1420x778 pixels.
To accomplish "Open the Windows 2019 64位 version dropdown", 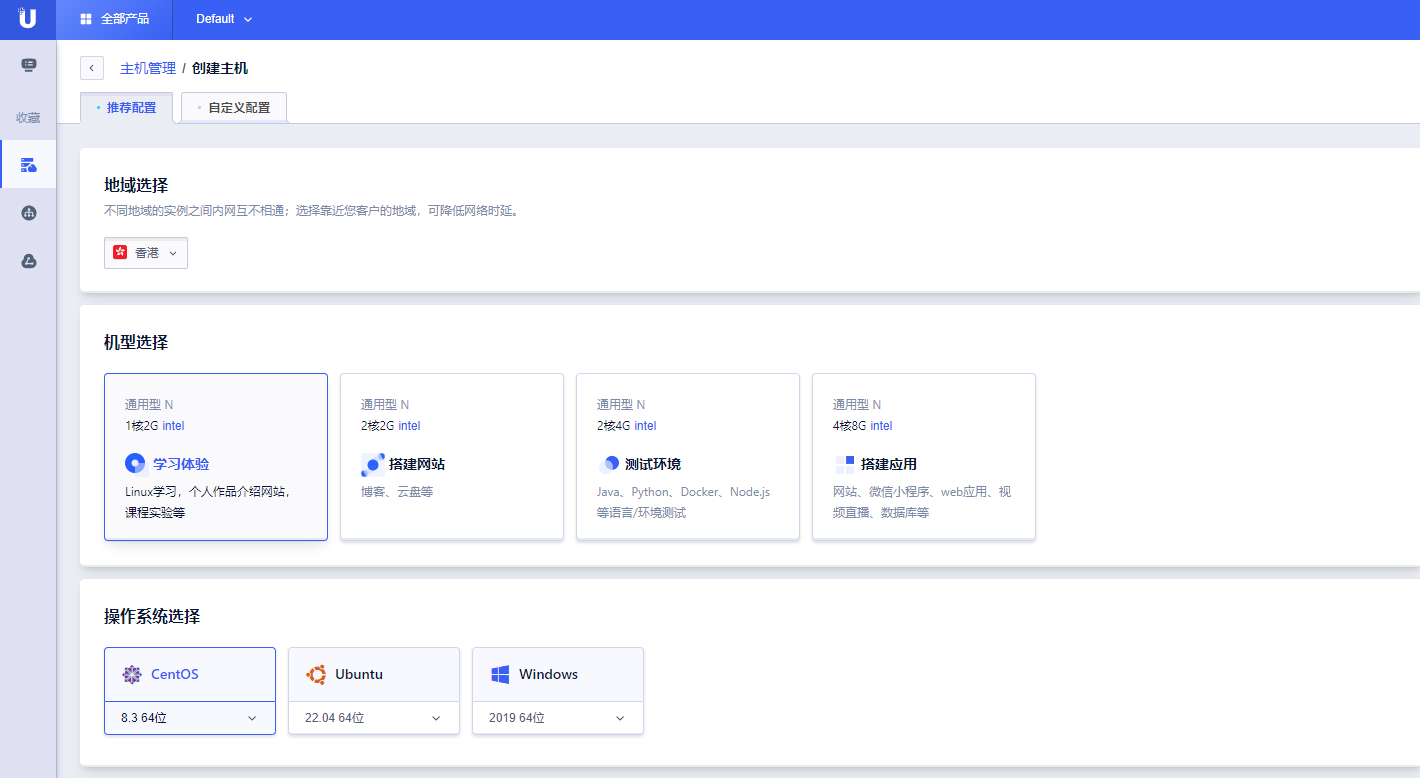I will tap(557, 717).
